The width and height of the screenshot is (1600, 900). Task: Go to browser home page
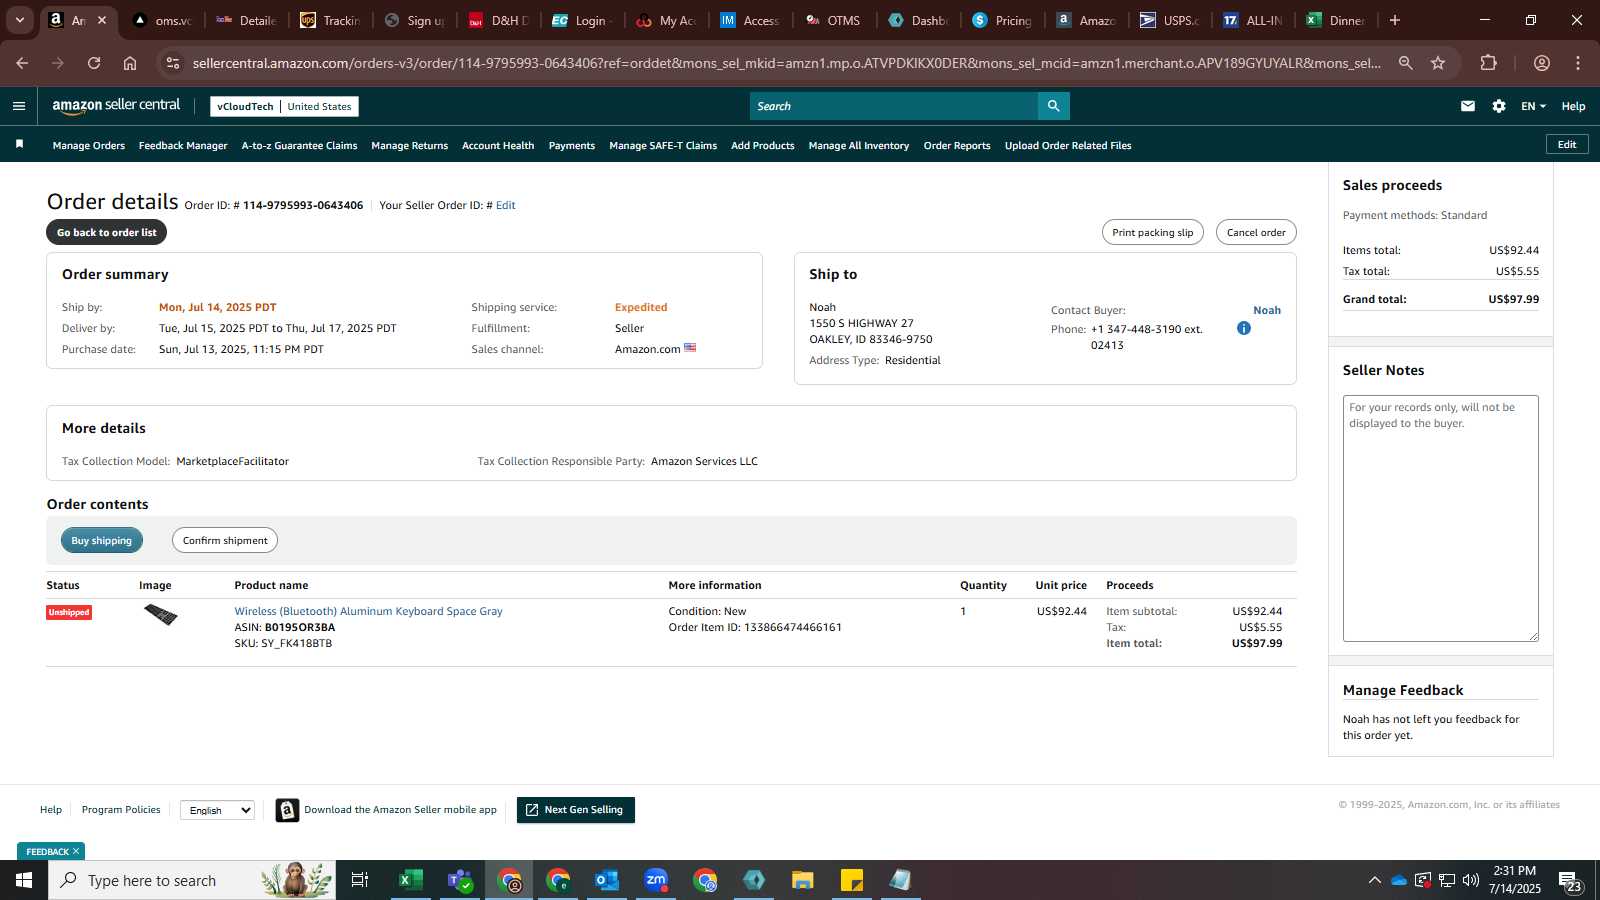pos(130,63)
